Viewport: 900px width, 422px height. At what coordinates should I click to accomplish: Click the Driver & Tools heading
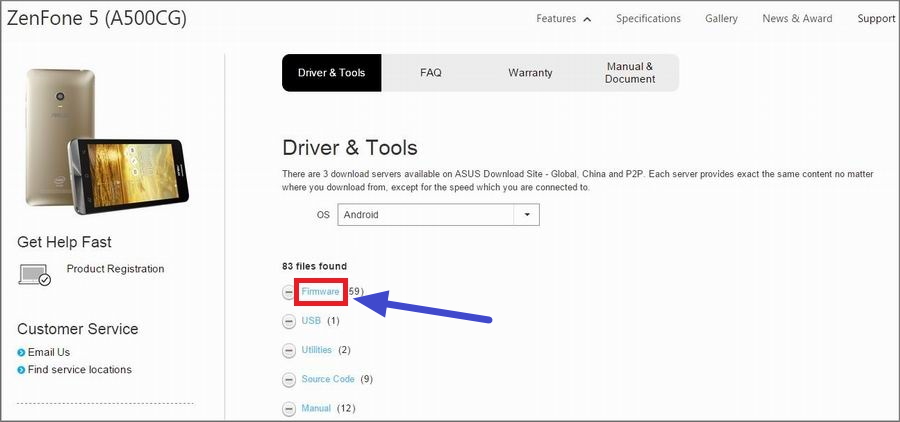pyautogui.click(x=350, y=148)
